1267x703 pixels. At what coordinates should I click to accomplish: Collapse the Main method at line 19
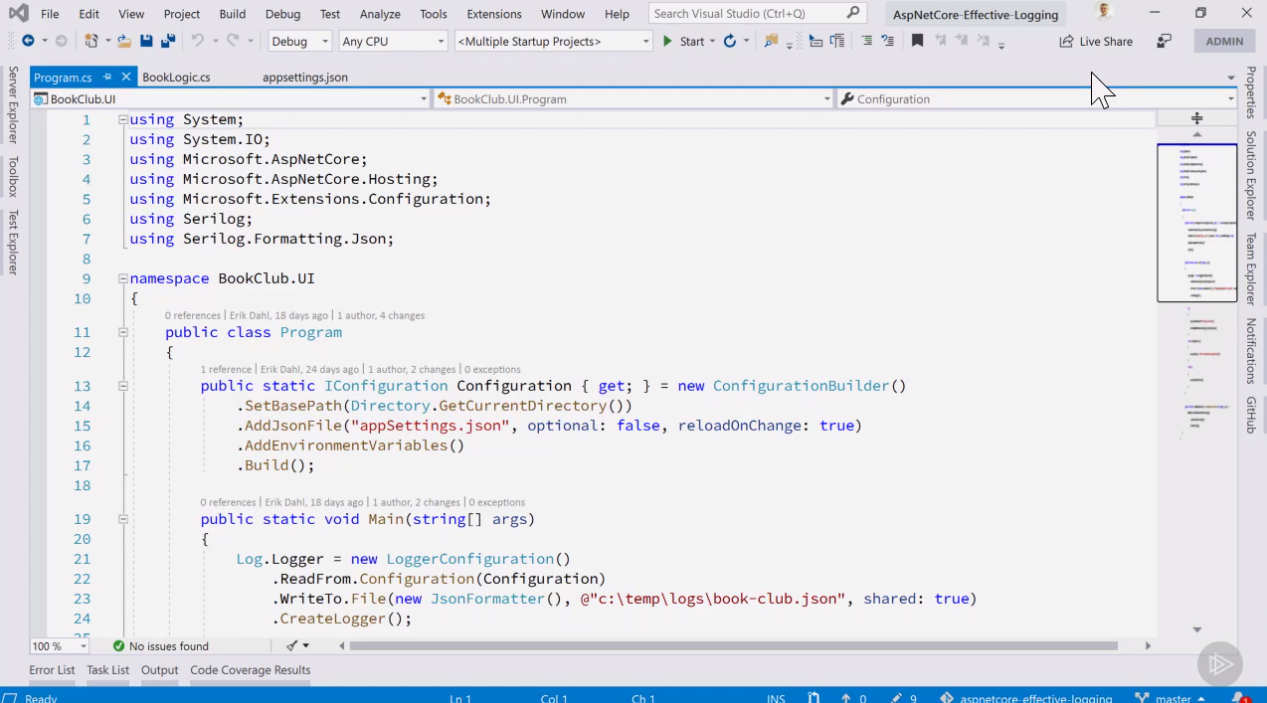tap(123, 519)
